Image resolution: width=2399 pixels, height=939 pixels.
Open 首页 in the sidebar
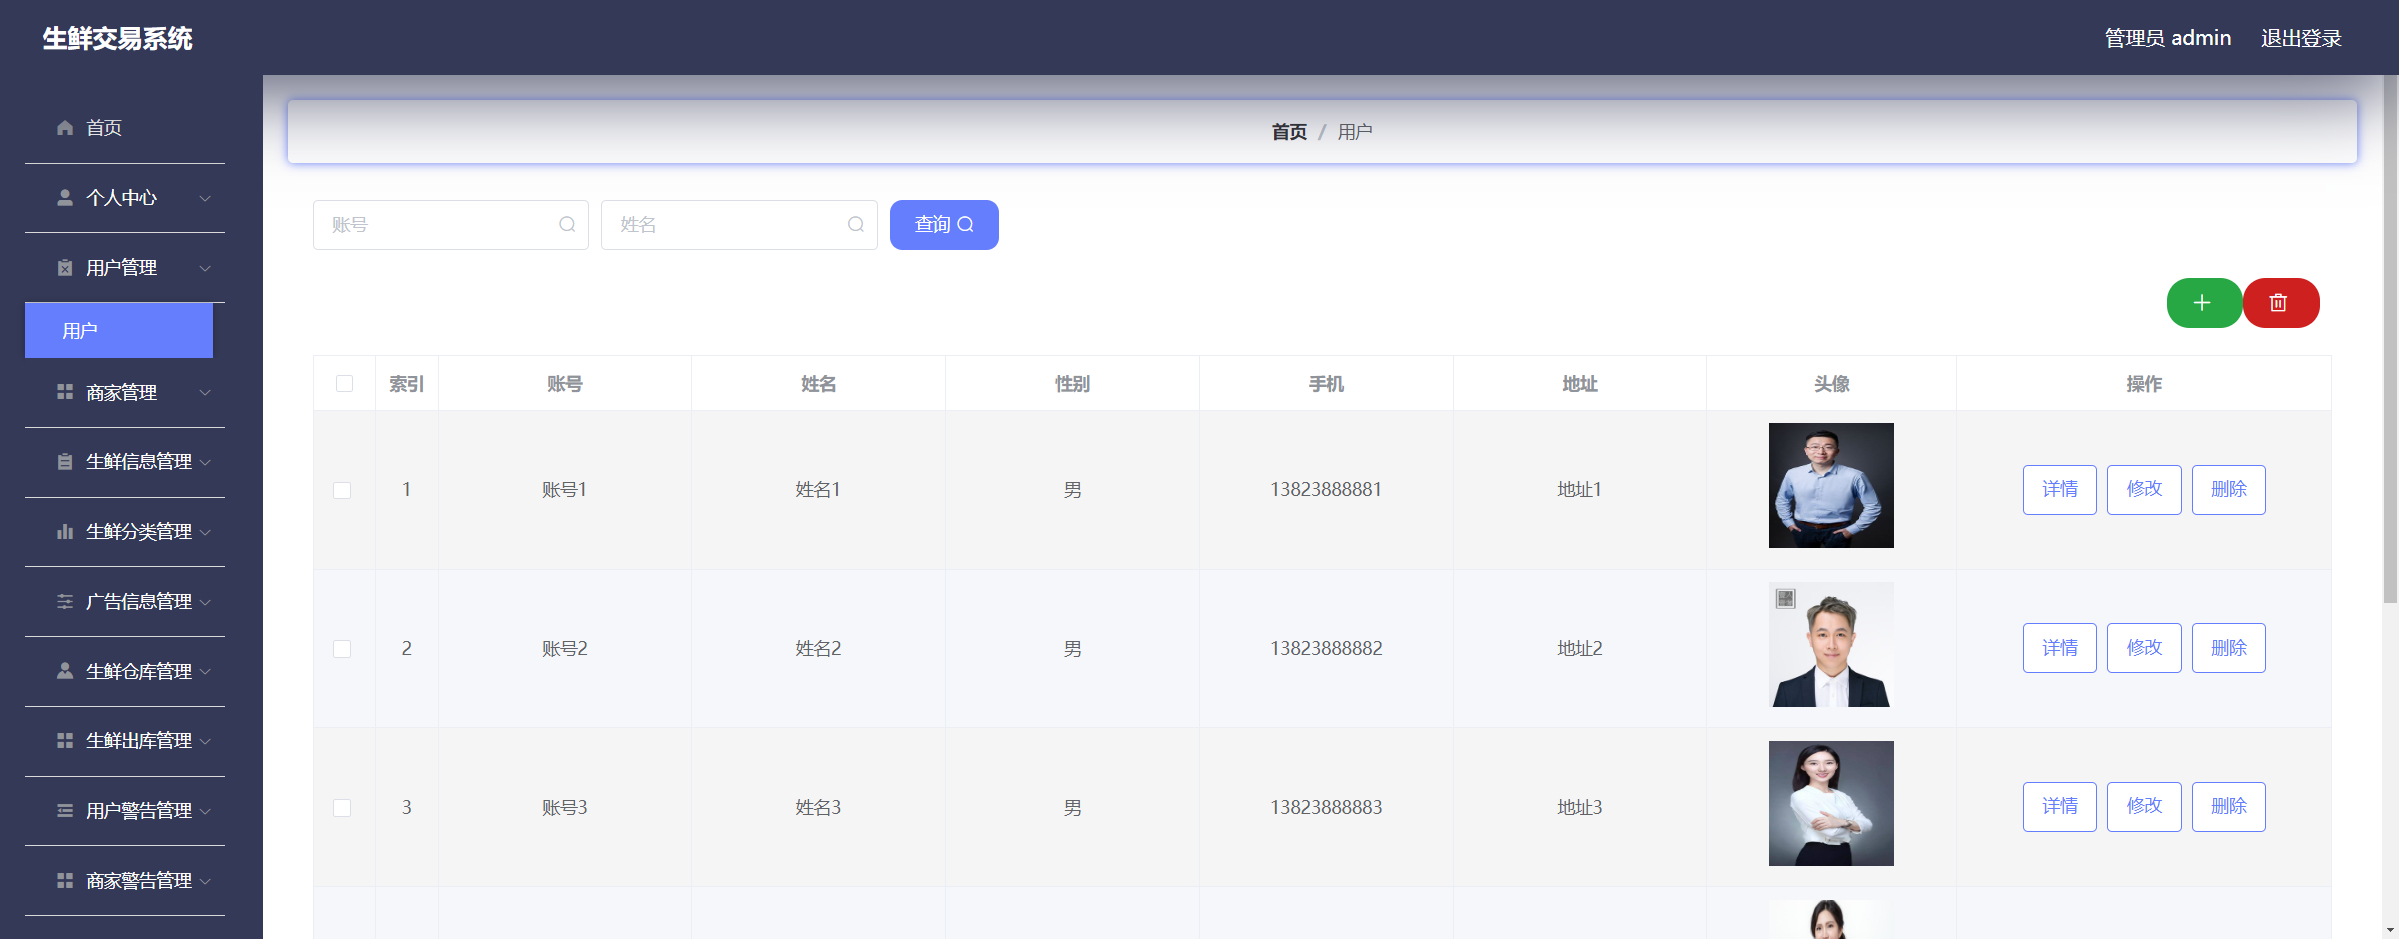pyautogui.click(x=125, y=128)
